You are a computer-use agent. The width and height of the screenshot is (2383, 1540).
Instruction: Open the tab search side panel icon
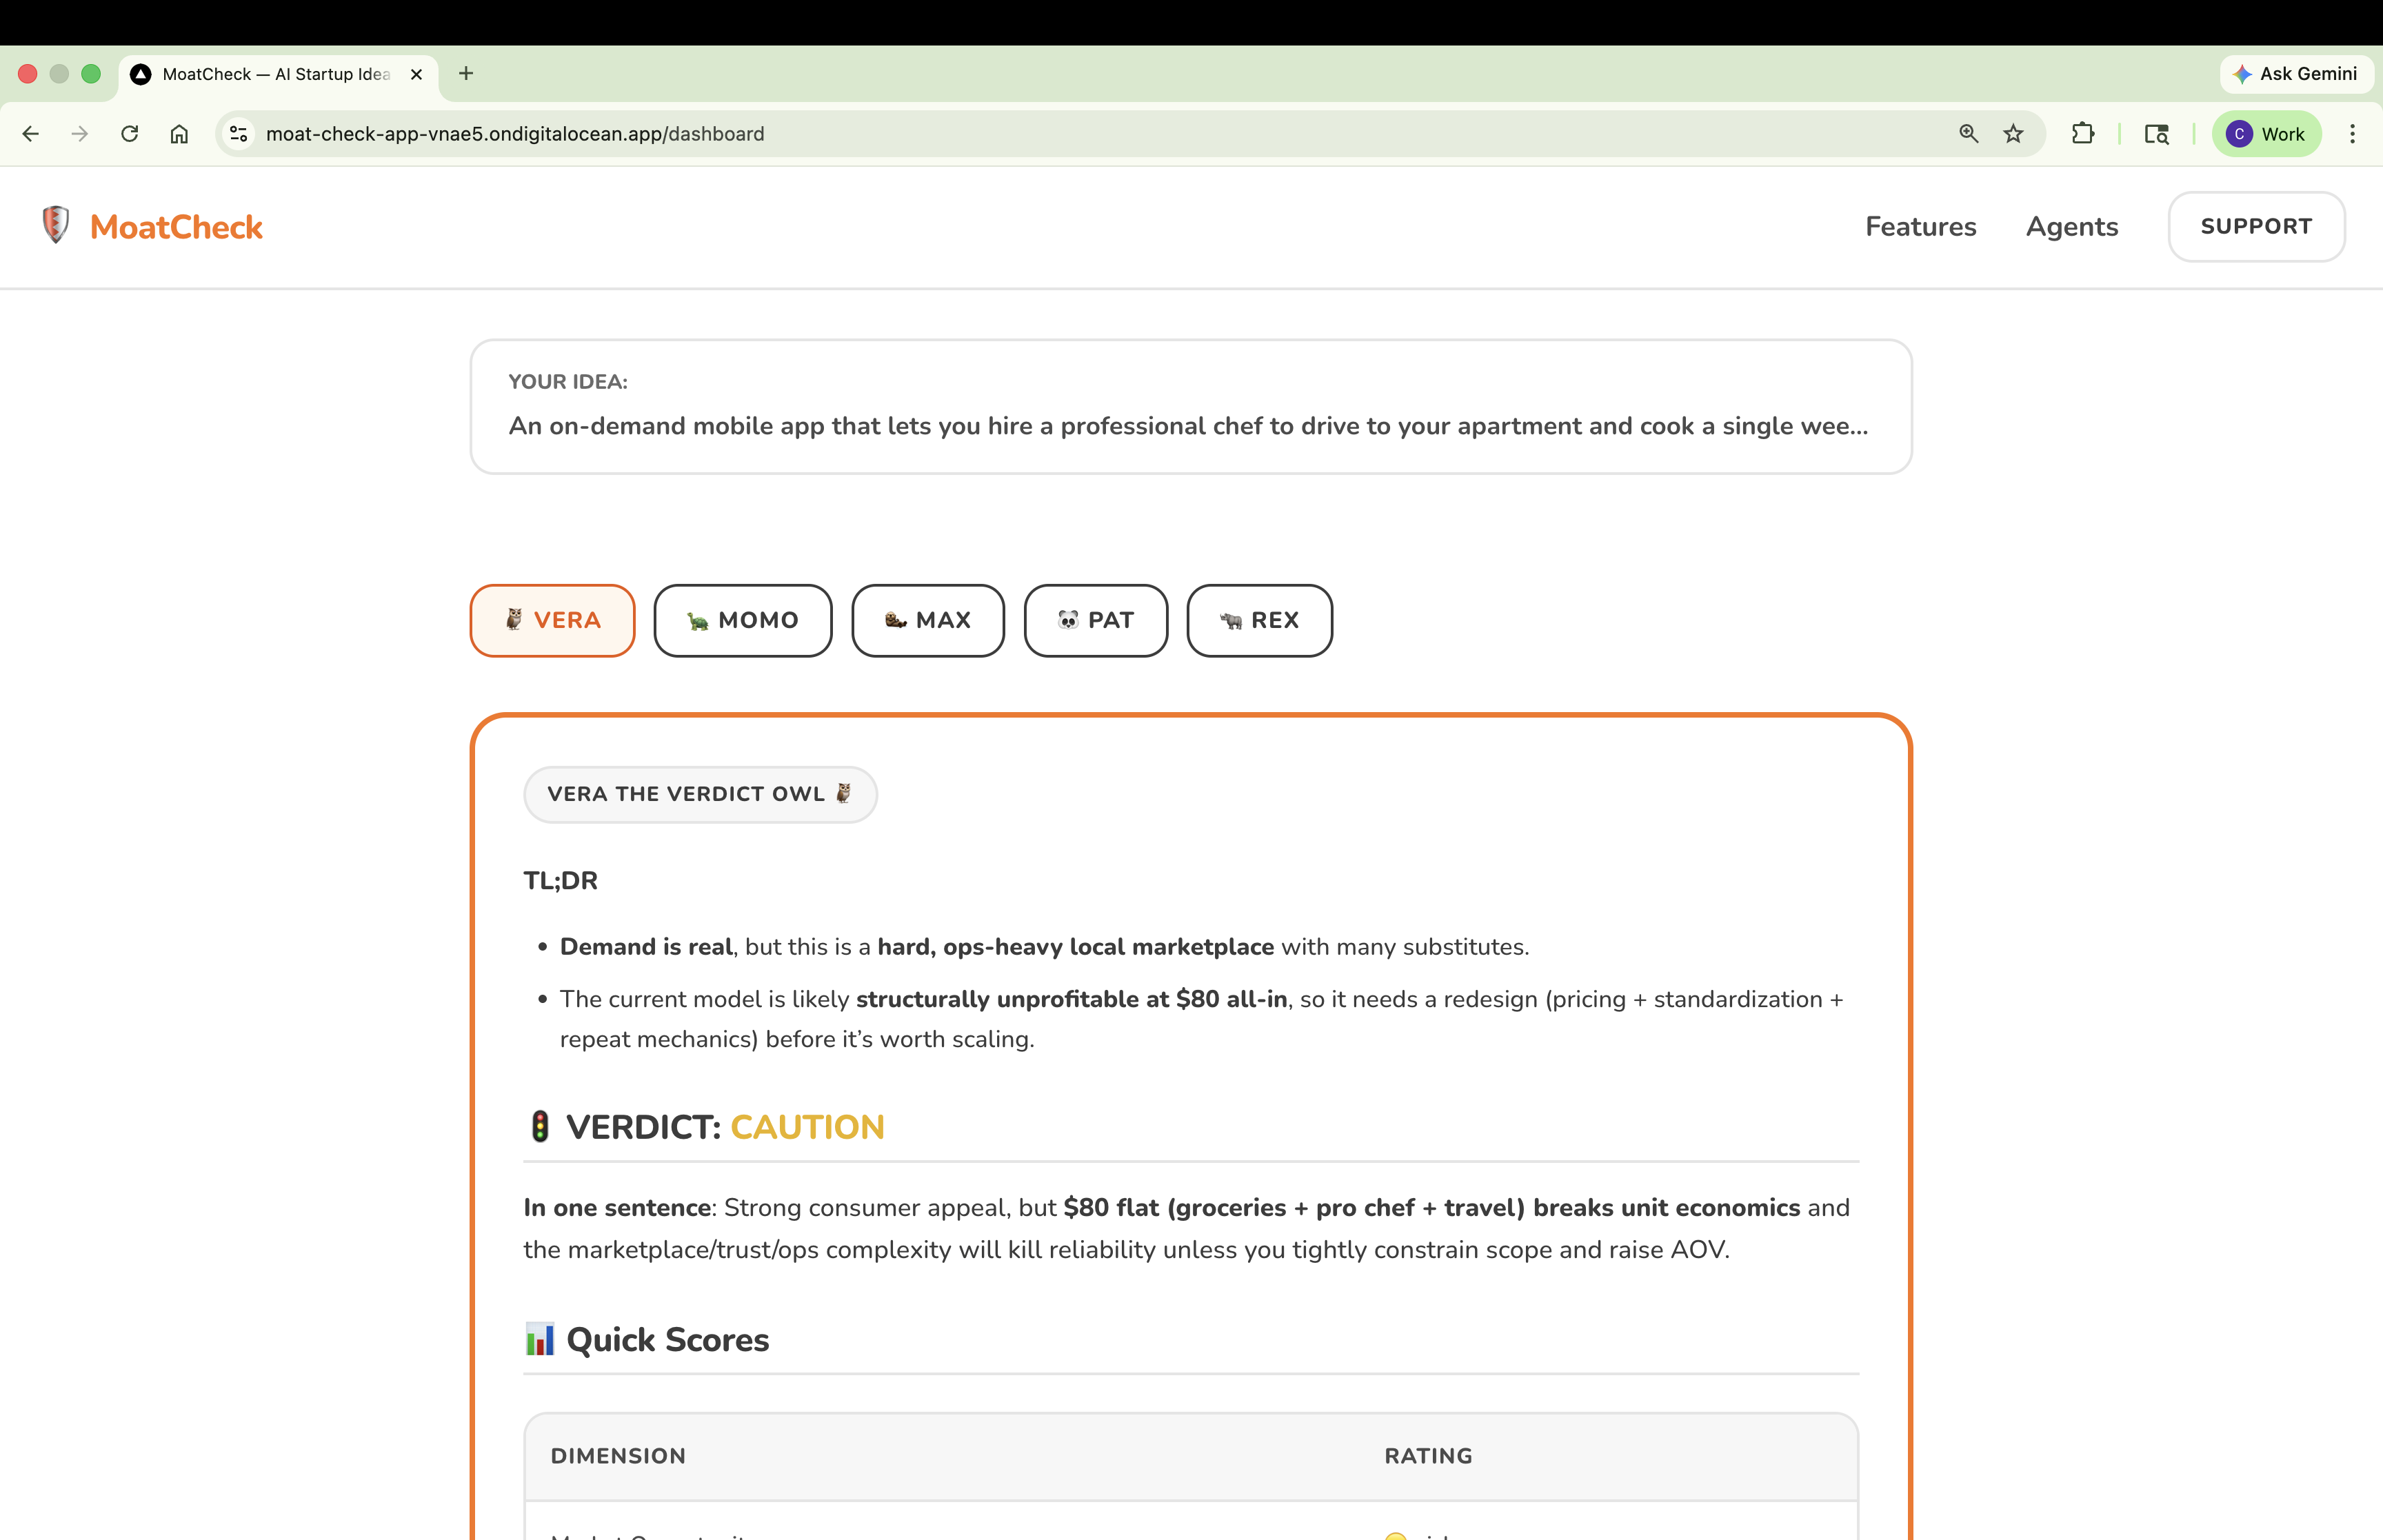tap(2156, 133)
